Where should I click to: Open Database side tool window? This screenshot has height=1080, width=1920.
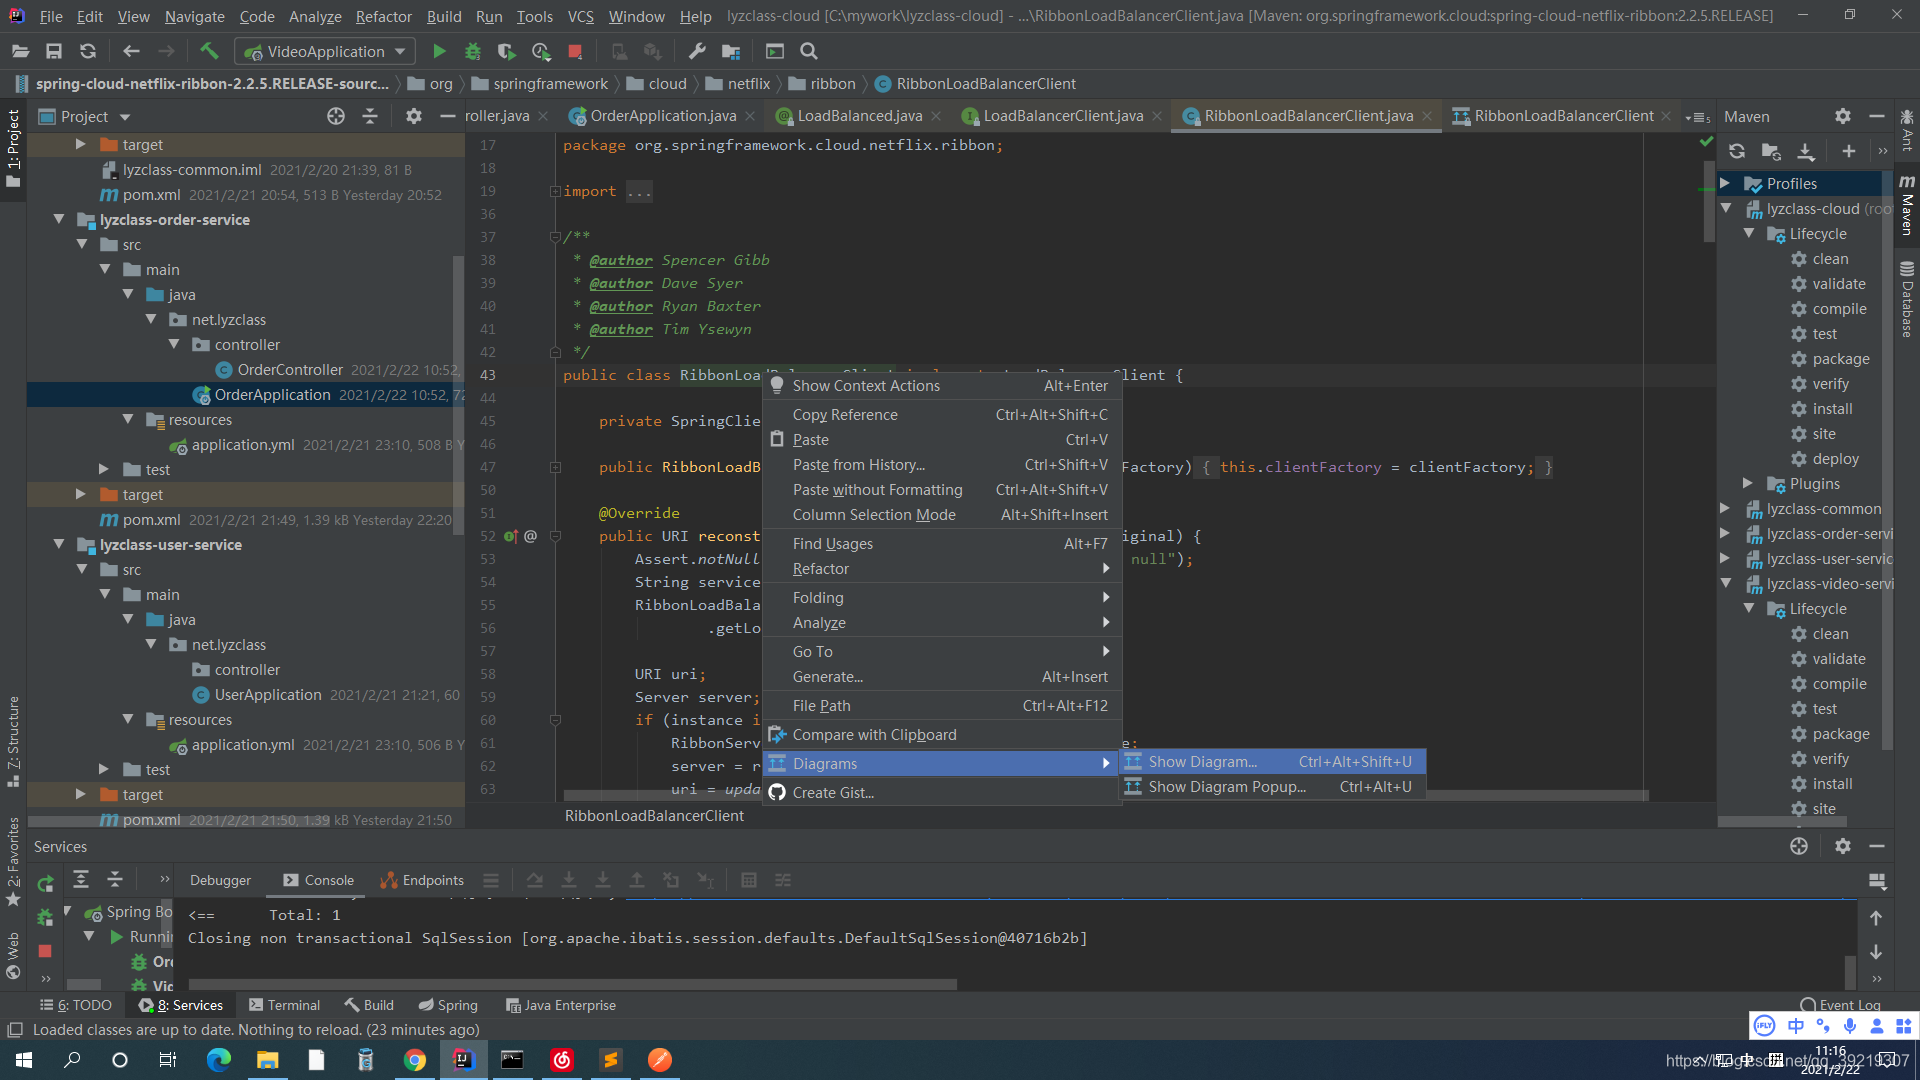pyautogui.click(x=1907, y=300)
